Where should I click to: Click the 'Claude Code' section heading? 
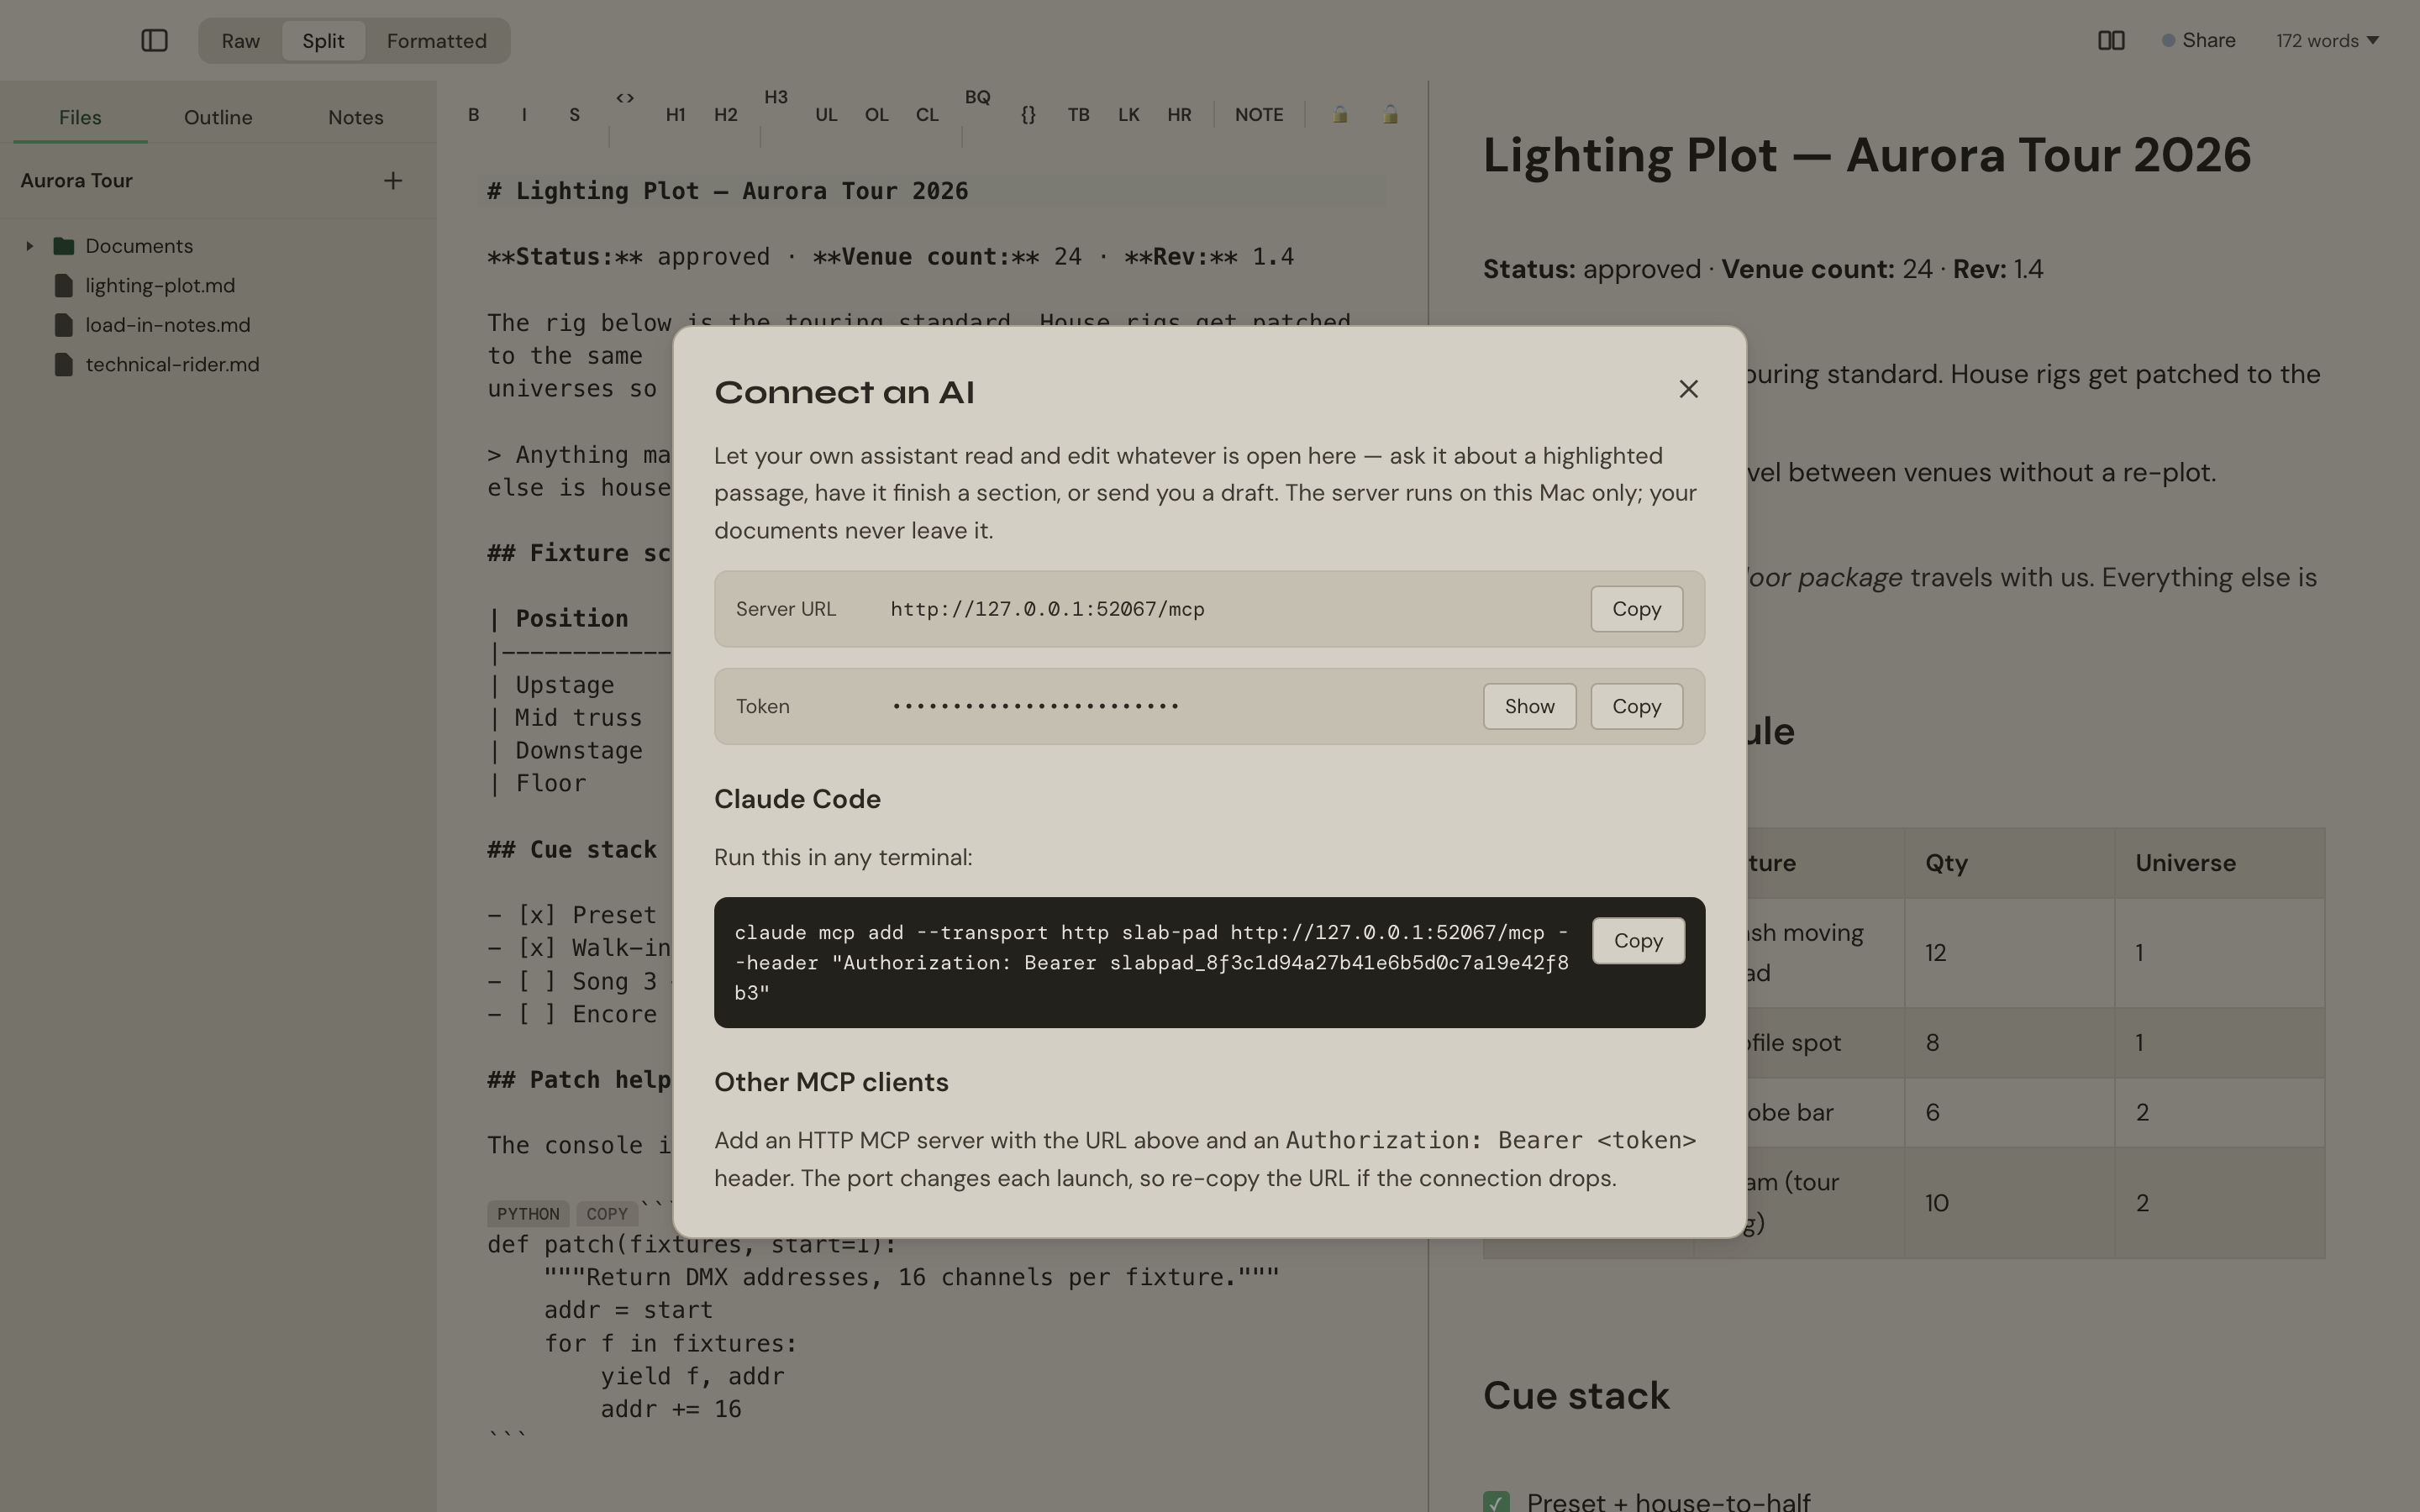(797, 799)
